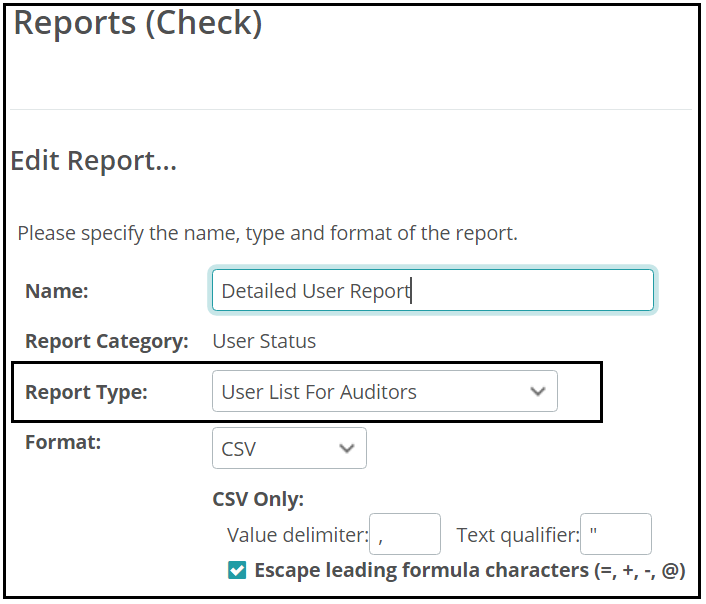Image resolution: width=706 pixels, height=604 pixels.
Task: Click the Report Type label
Action: (x=86, y=392)
